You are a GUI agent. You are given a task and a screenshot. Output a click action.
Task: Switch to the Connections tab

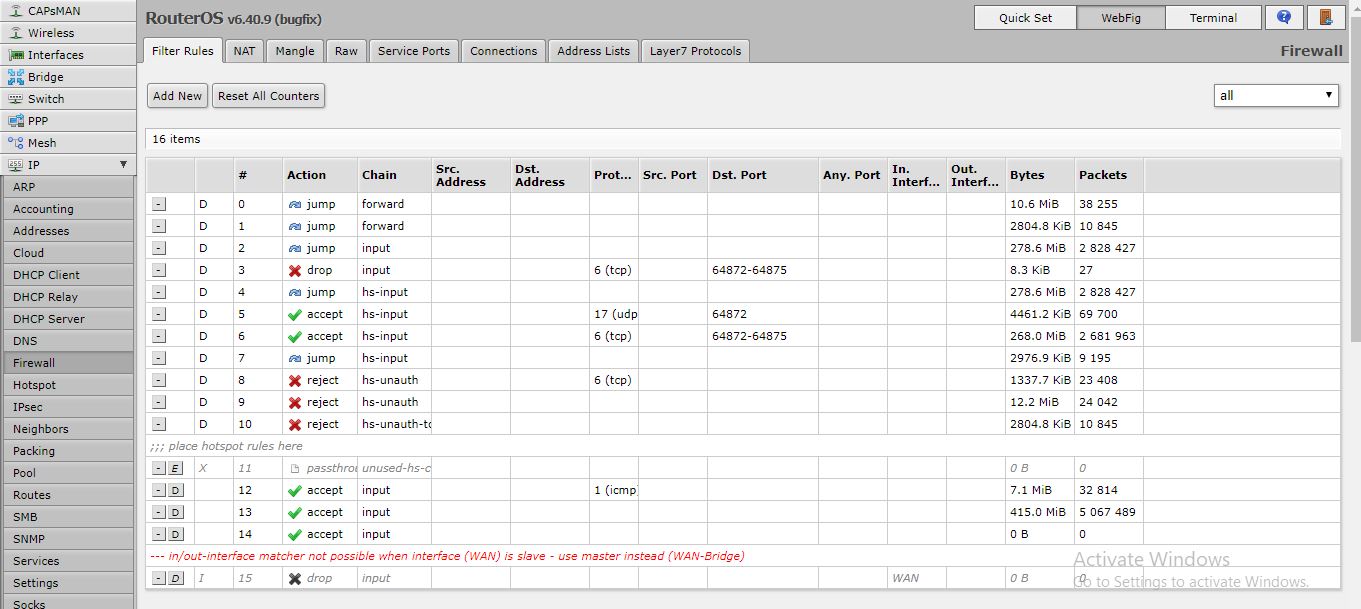[503, 51]
